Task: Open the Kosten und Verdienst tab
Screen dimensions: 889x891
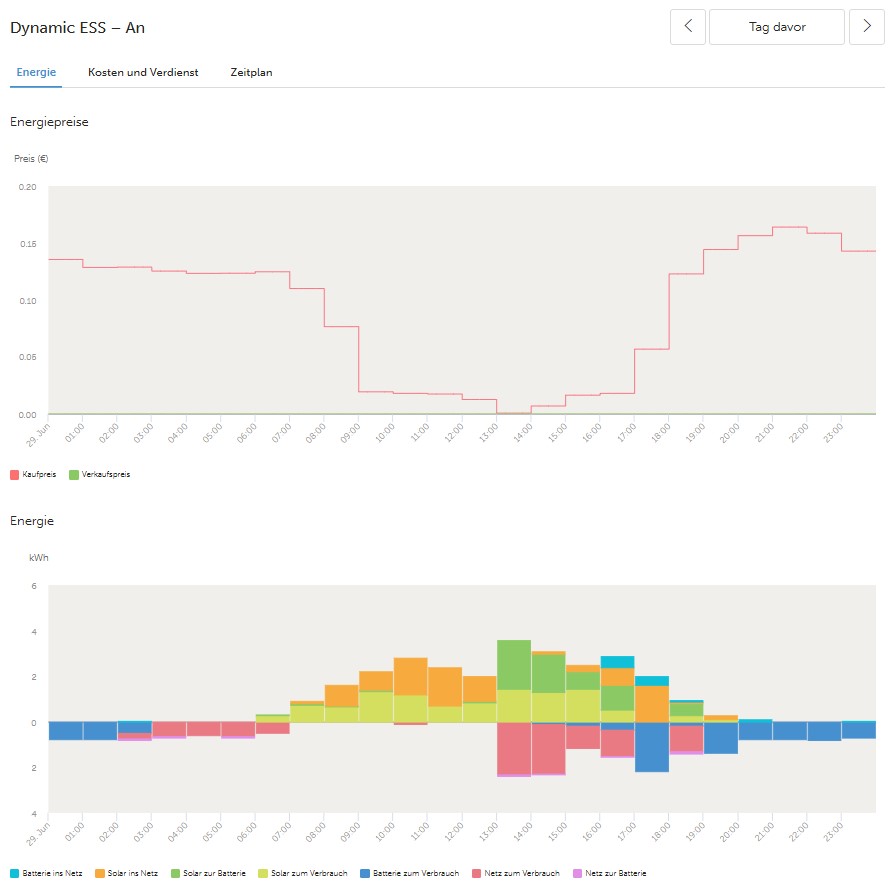Action: (x=142, y=73)
